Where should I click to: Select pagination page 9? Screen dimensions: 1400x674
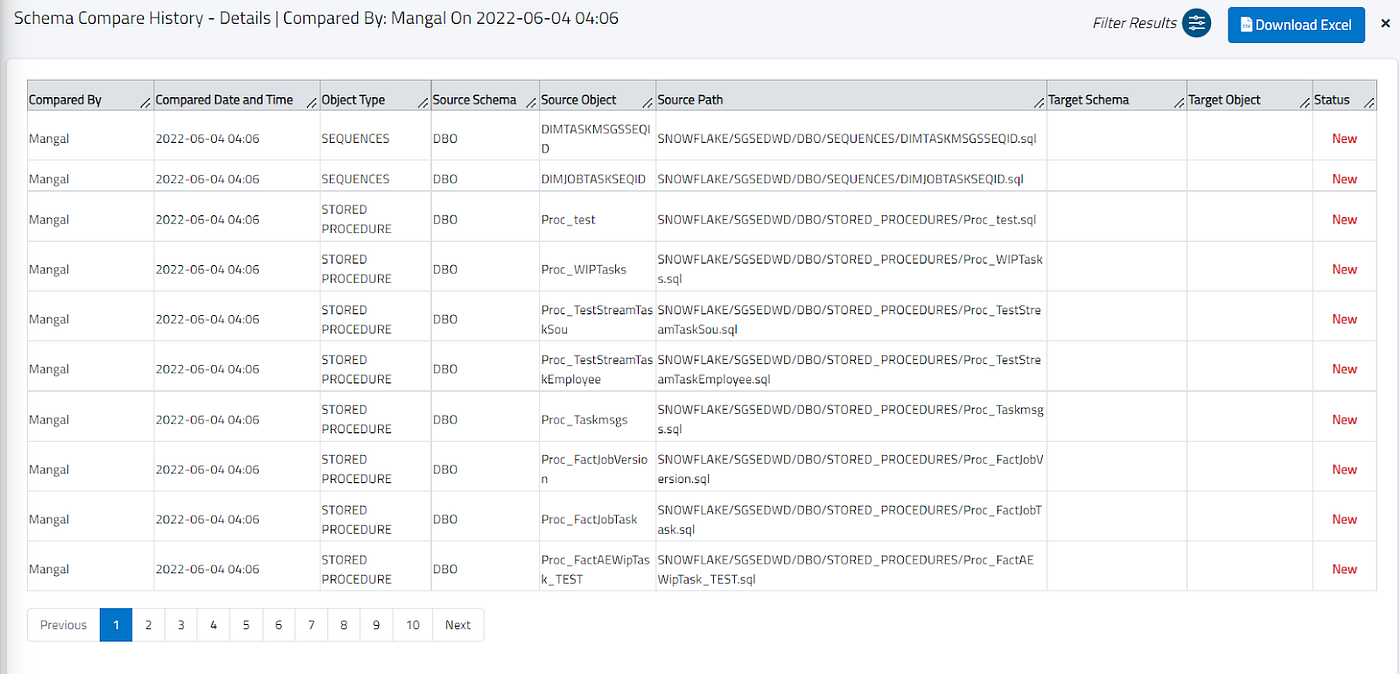click(376, 625)
